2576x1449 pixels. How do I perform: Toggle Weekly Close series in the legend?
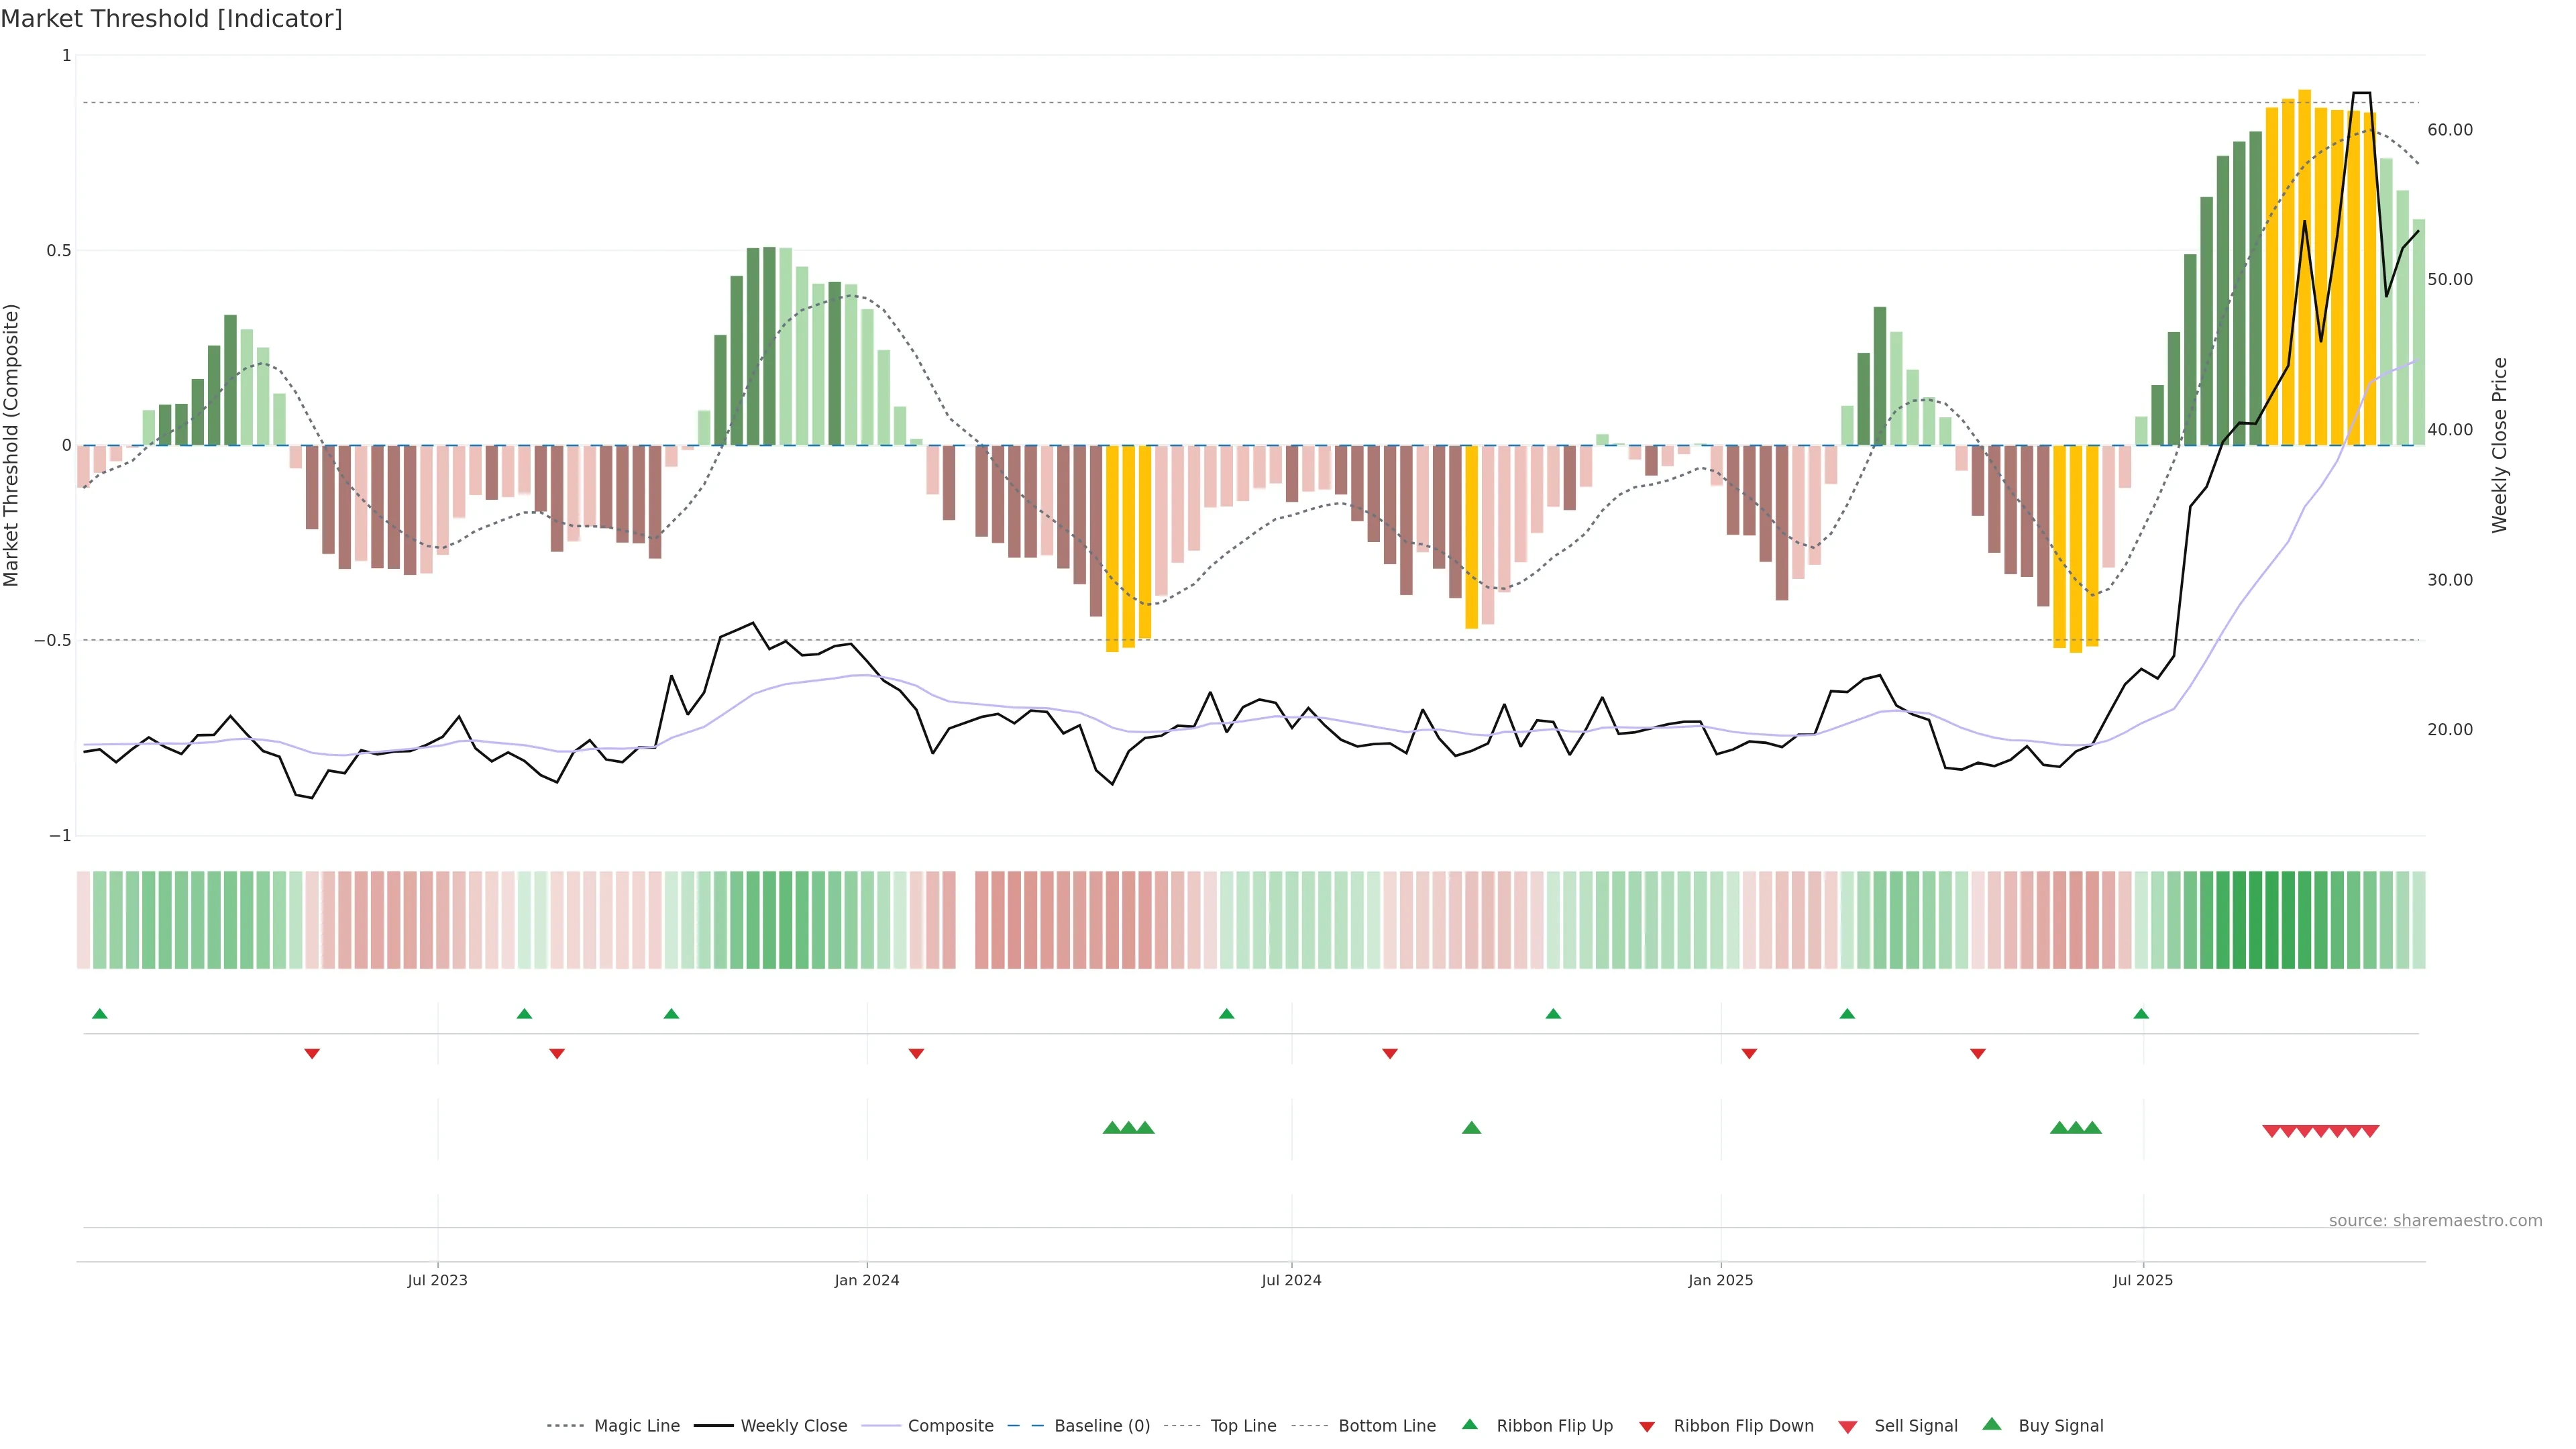click(x=793, y=1426)
